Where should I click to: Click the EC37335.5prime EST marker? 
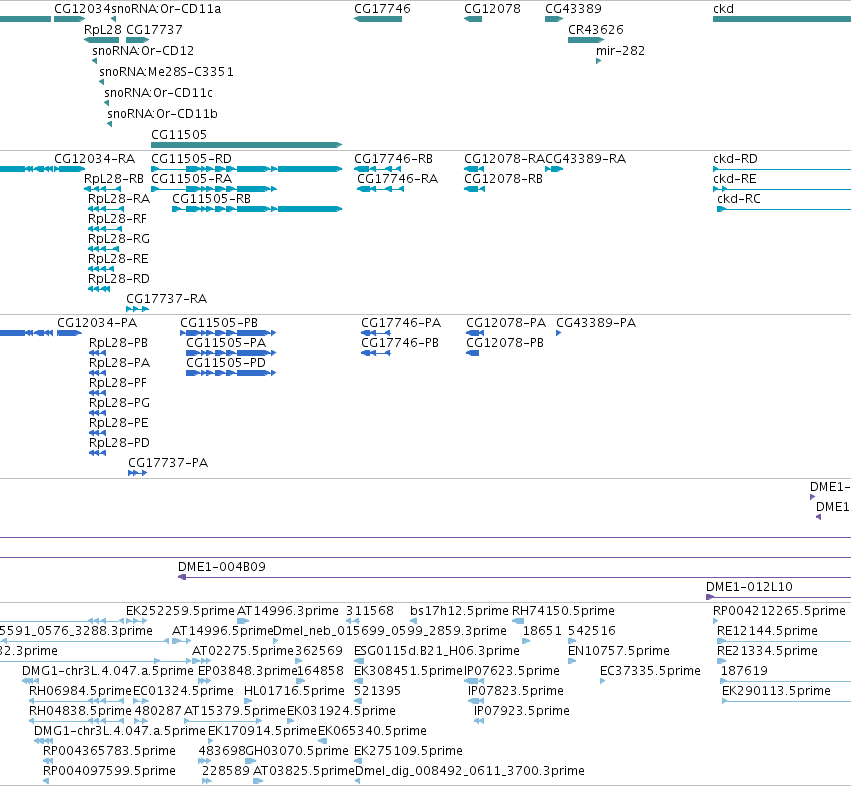pyautogui.click(x=602, y=681)
